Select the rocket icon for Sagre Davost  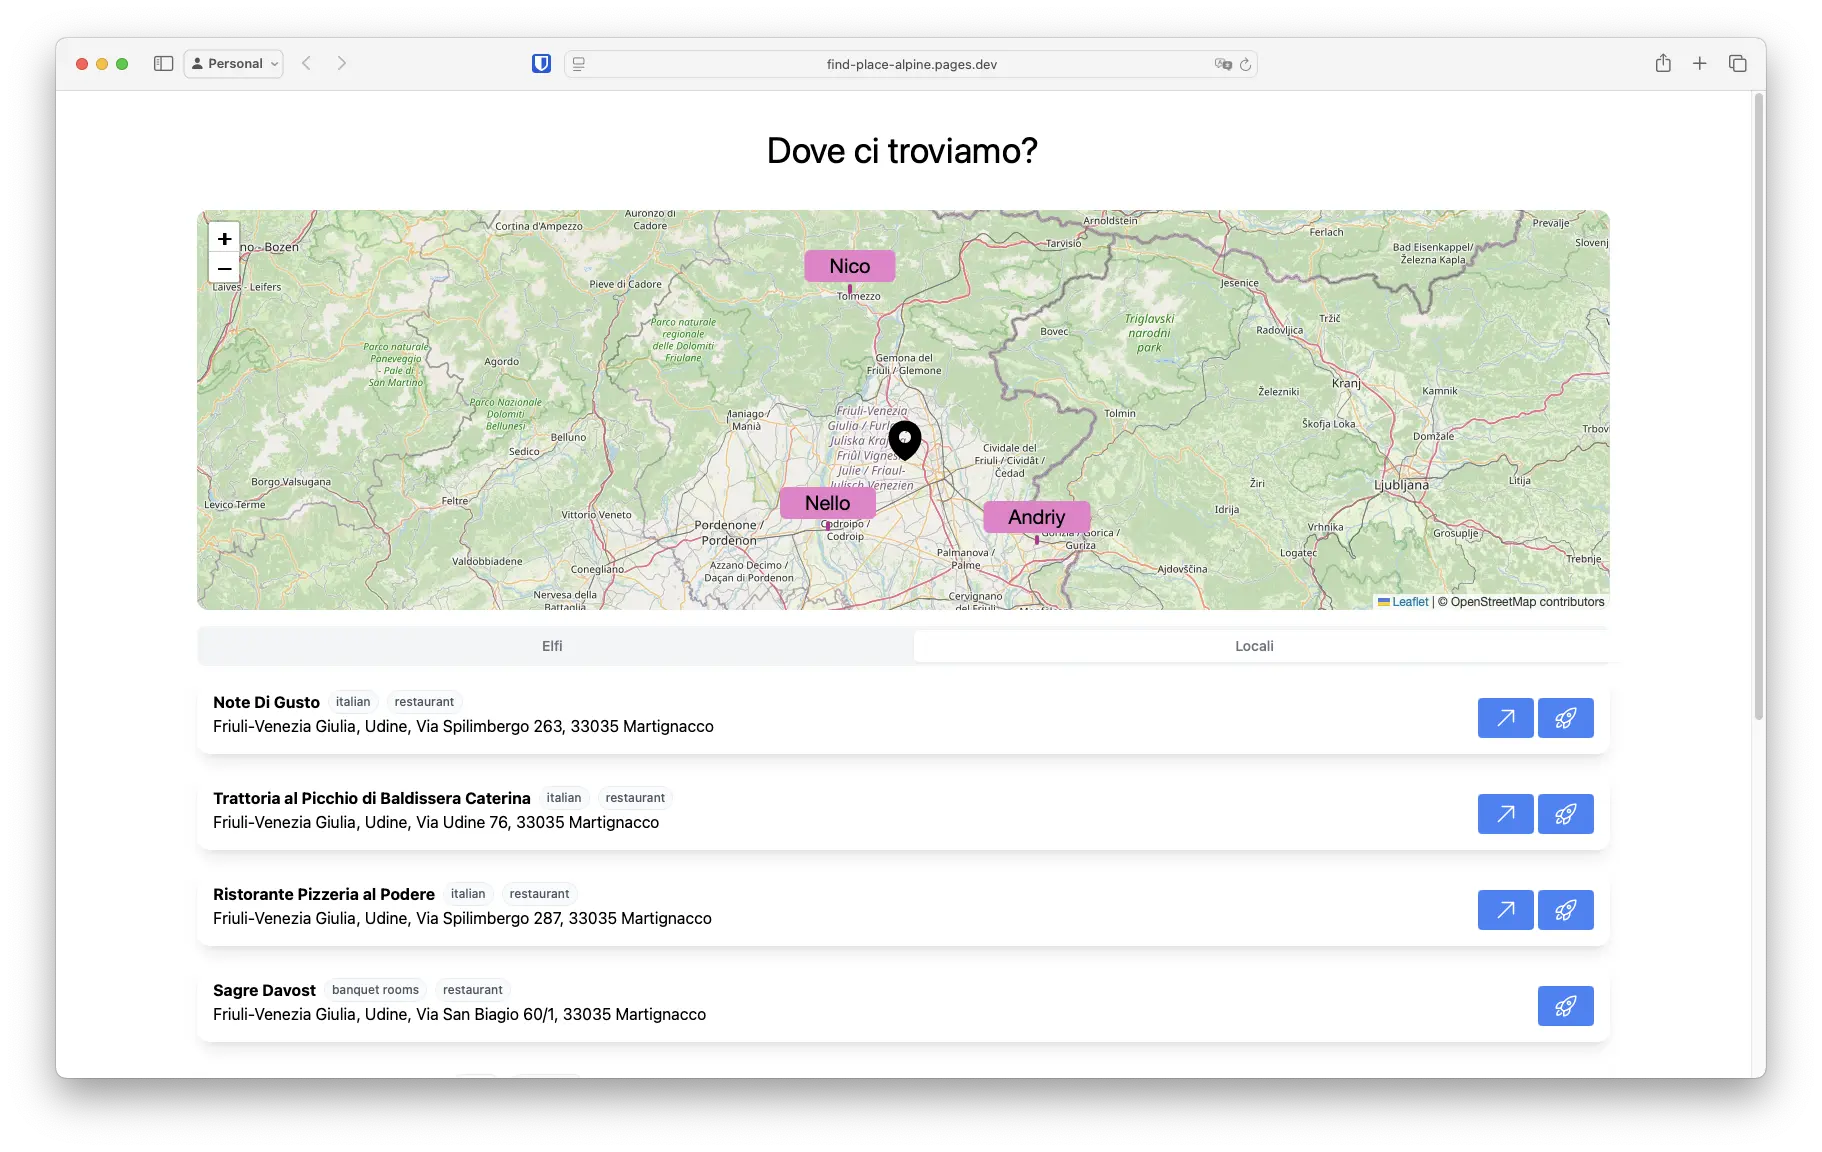(x=1566, y=1006)
